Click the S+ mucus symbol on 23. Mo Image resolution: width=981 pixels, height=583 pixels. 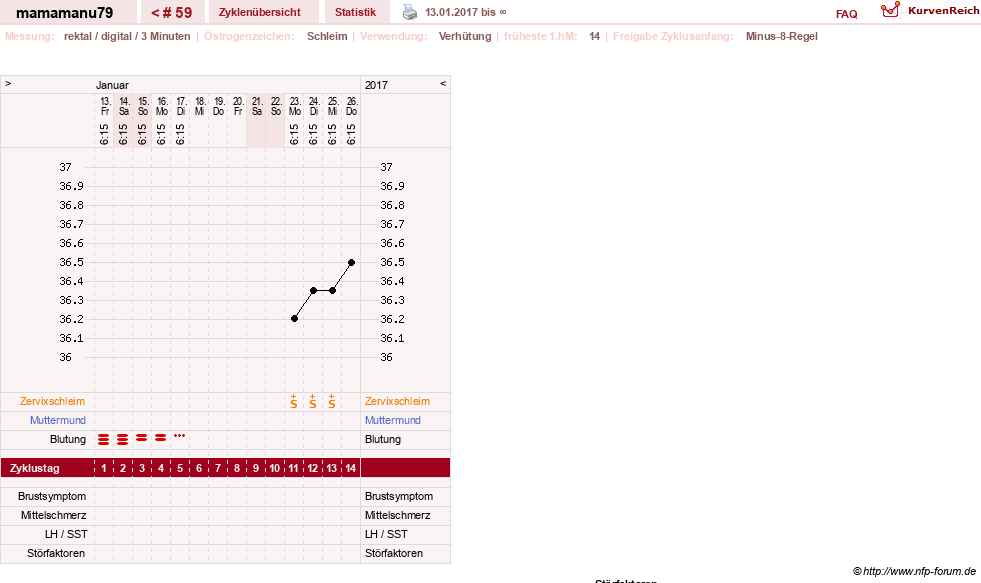[294, 401]
